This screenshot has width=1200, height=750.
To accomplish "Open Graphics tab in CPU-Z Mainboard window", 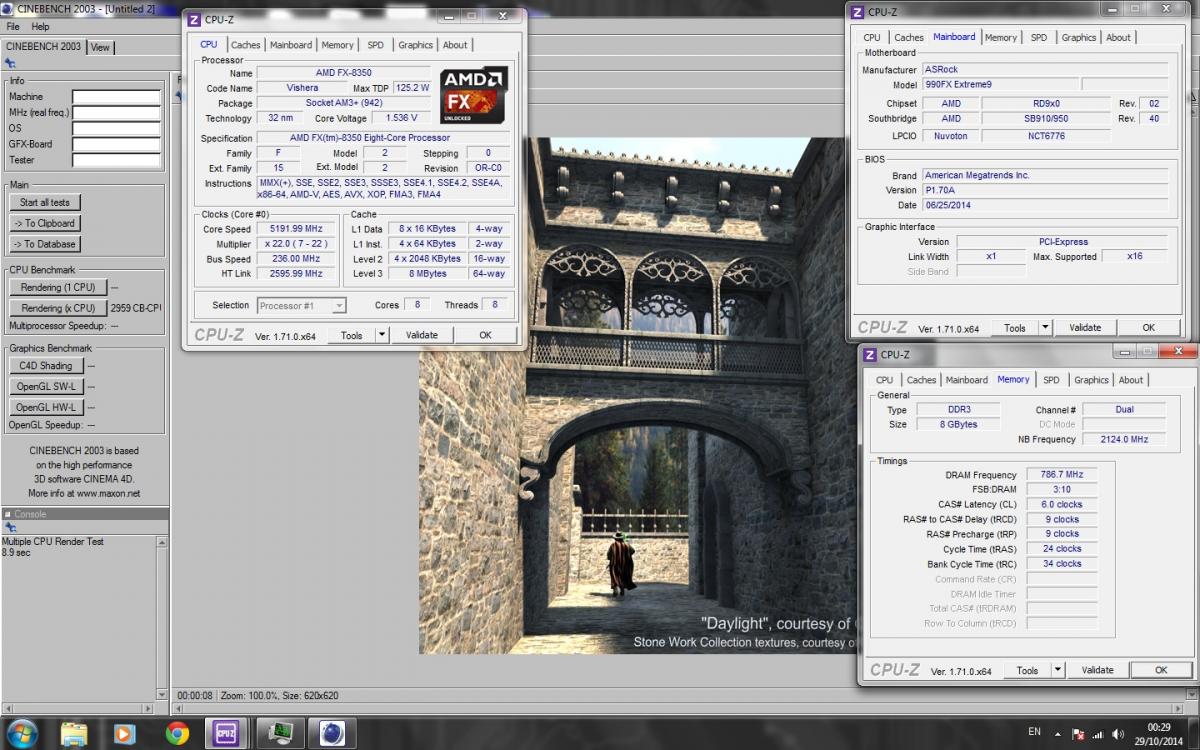I will tap(1079, 38).
